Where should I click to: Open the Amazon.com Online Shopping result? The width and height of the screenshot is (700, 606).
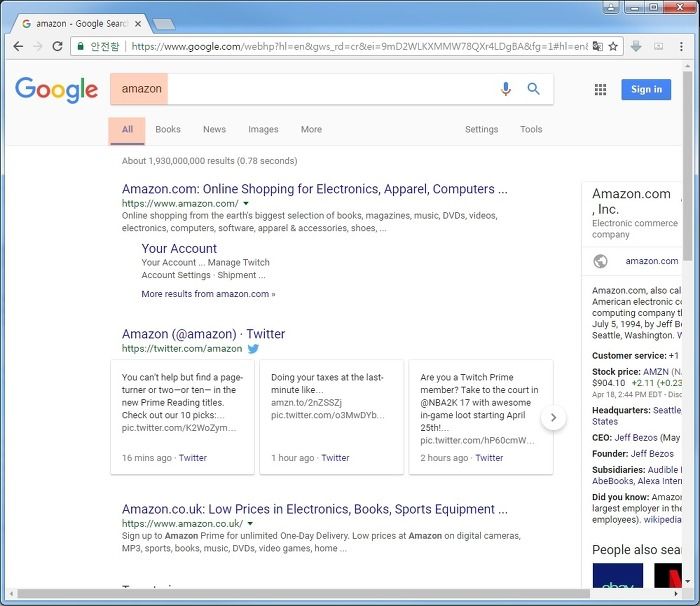(x=315, y=189)
